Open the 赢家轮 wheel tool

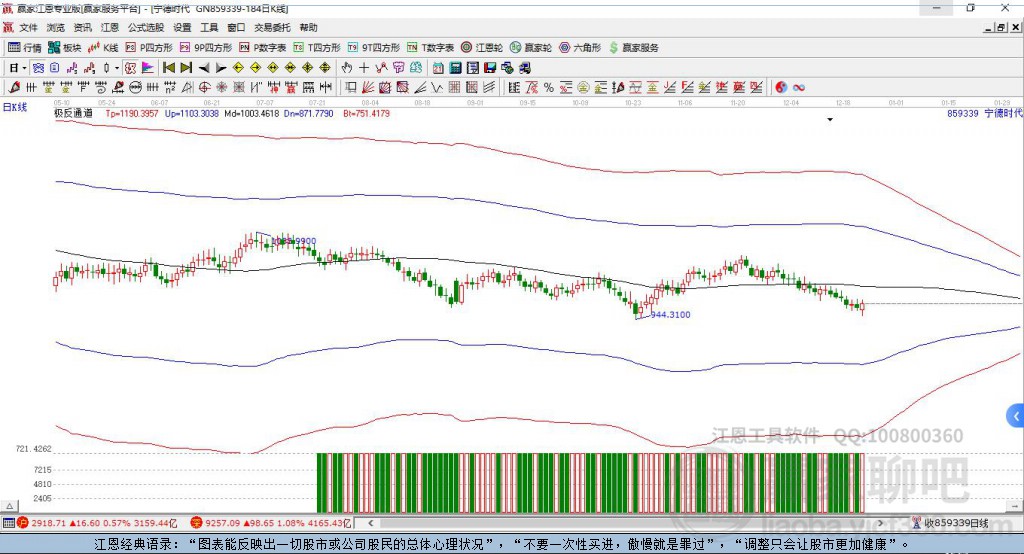click(531, 48)
